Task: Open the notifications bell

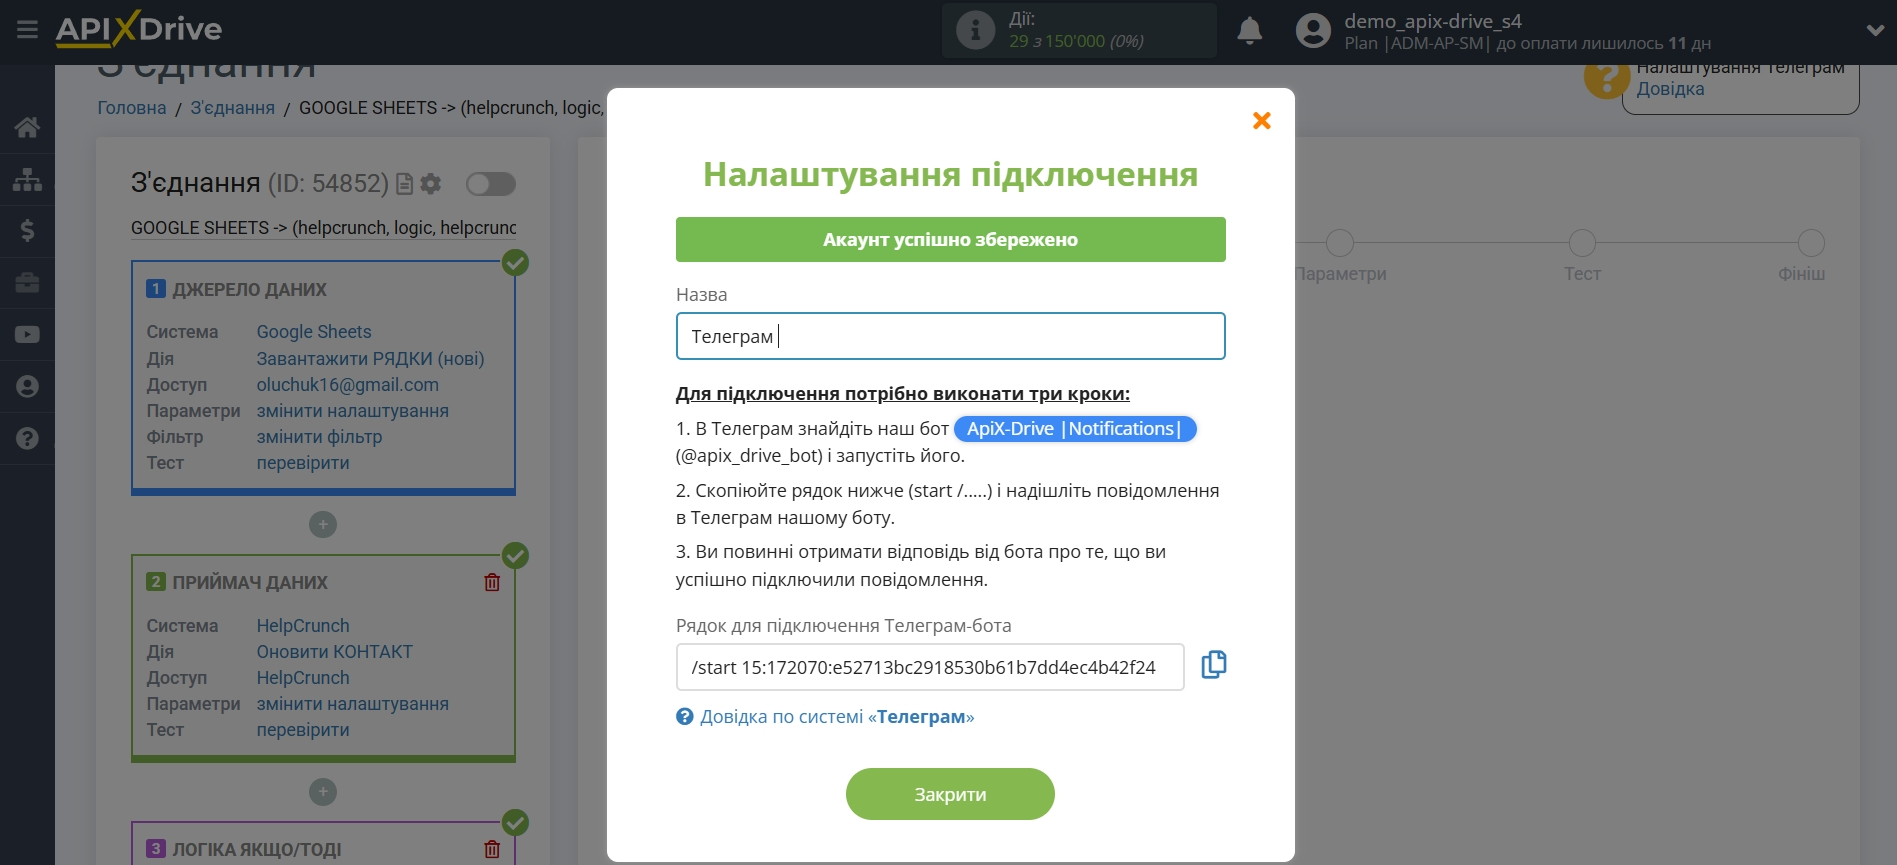Action: tap(1249, 31)
